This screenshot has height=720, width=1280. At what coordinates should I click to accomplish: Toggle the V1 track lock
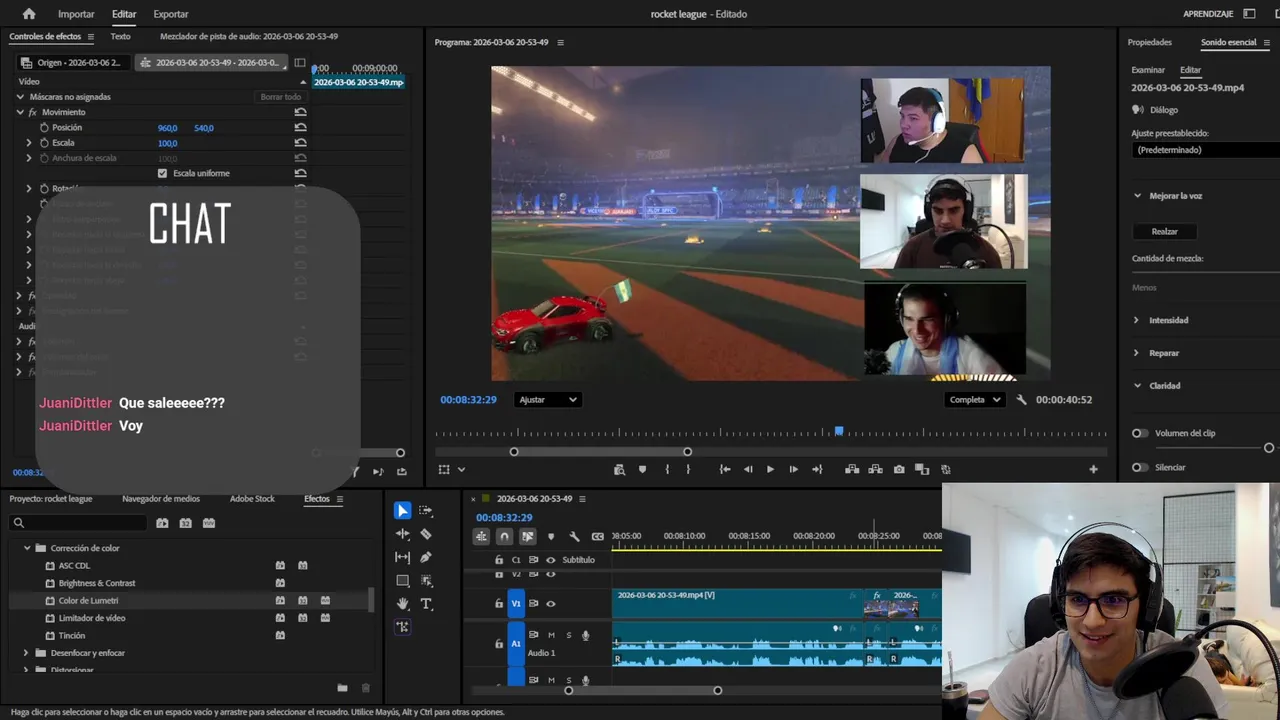[499, 604]
